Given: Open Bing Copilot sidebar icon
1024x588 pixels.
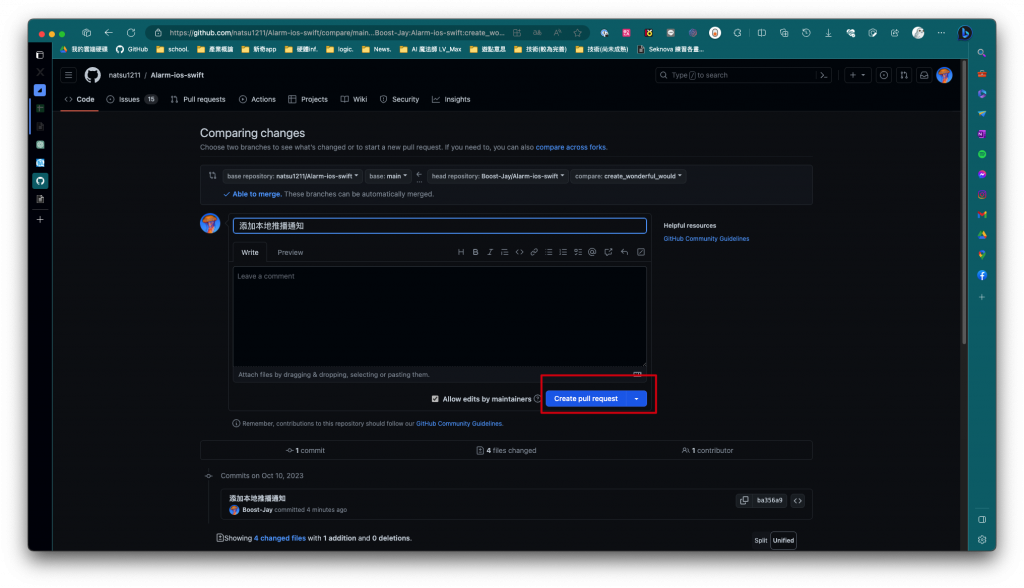Looking at the screenshot, I should point(965,33).
